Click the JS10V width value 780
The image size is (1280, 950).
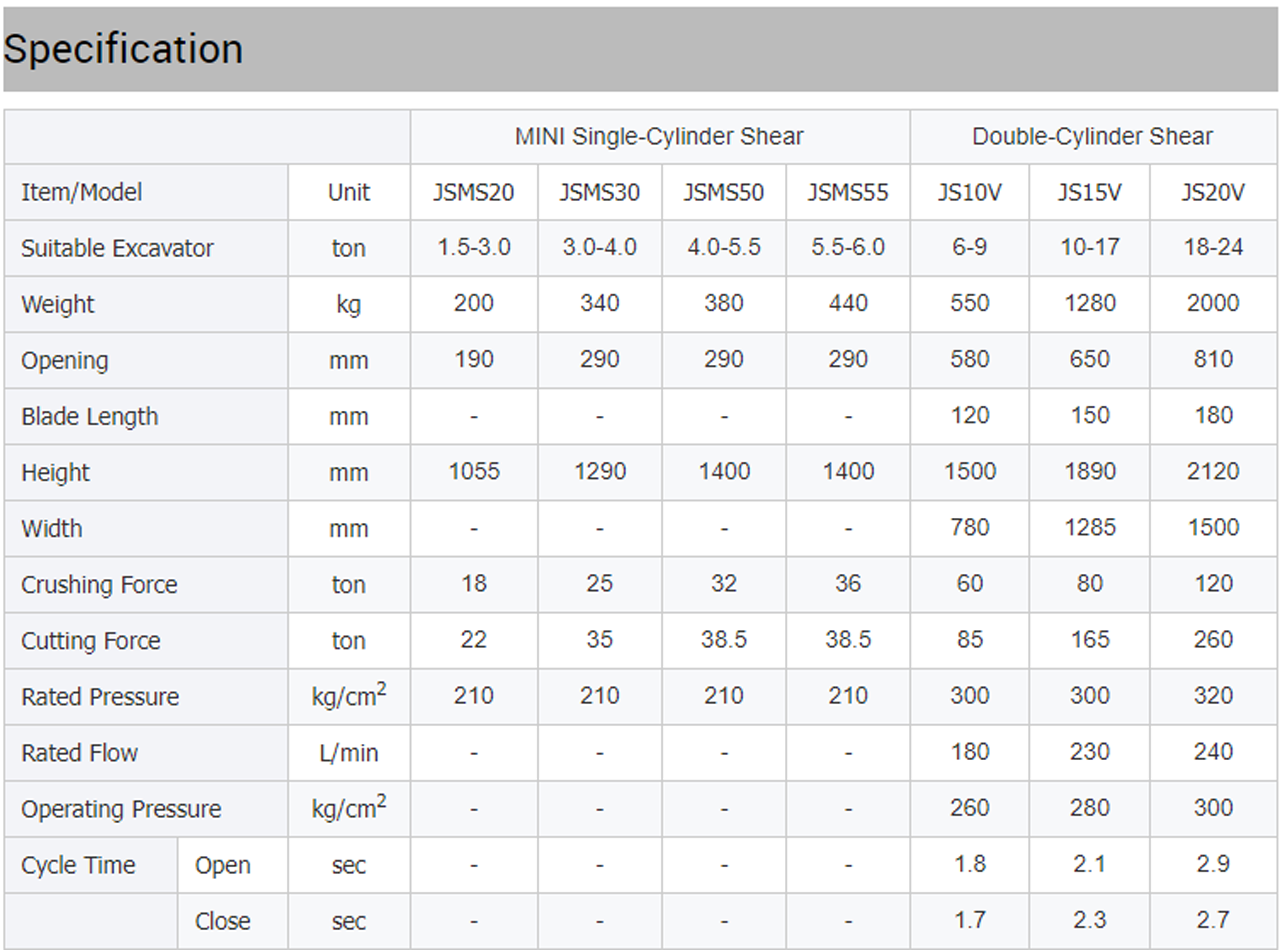click(969, 527)
